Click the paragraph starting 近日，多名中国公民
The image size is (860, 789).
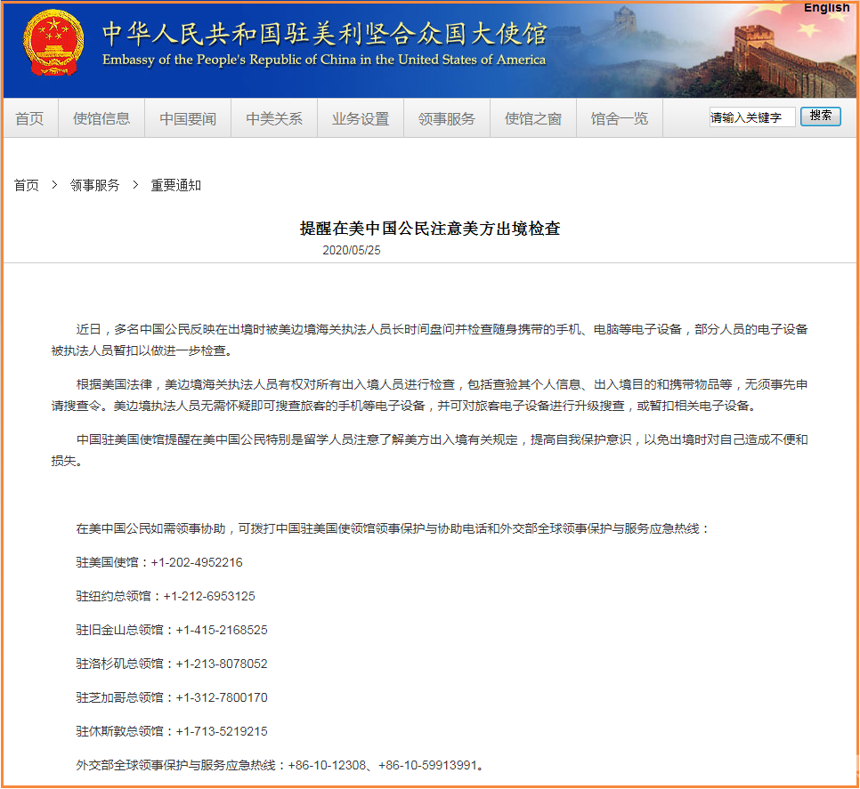(429, 340)
